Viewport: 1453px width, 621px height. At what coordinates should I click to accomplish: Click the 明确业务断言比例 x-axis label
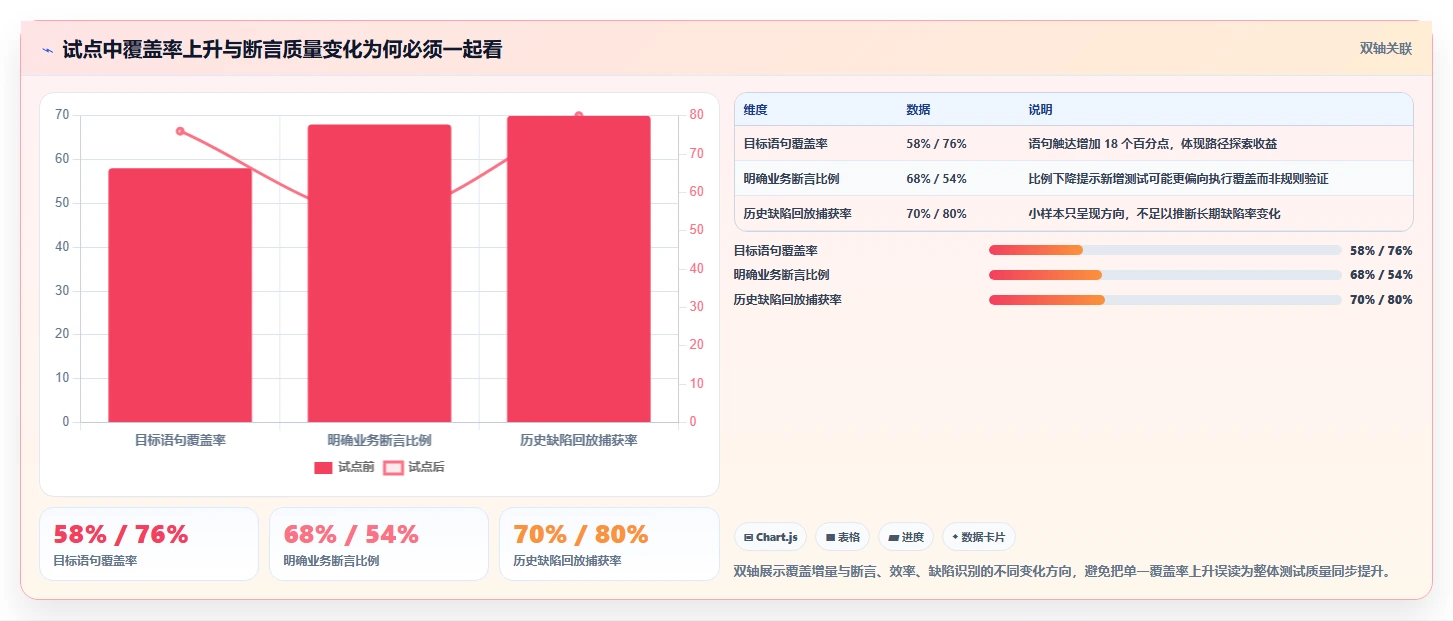pyautogui.click(x=379, y=440)
